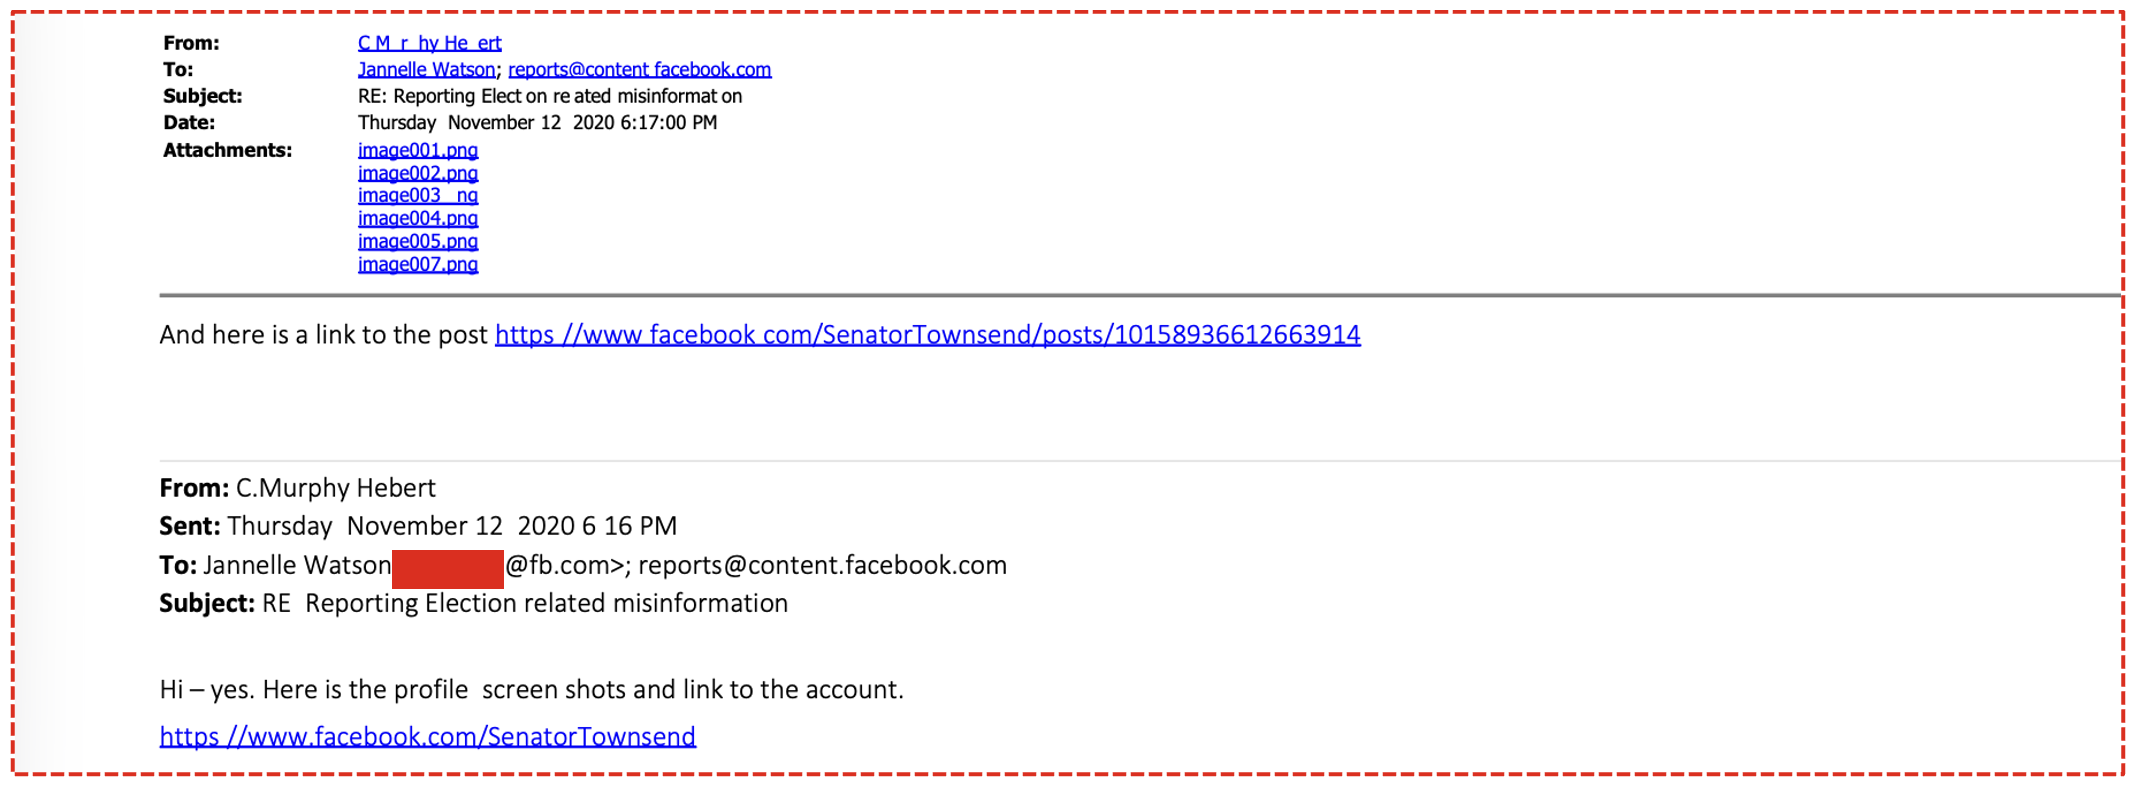Click the red redaction box after Jannelle Watson
This screenshot has width=2134, height=790.
447,568
